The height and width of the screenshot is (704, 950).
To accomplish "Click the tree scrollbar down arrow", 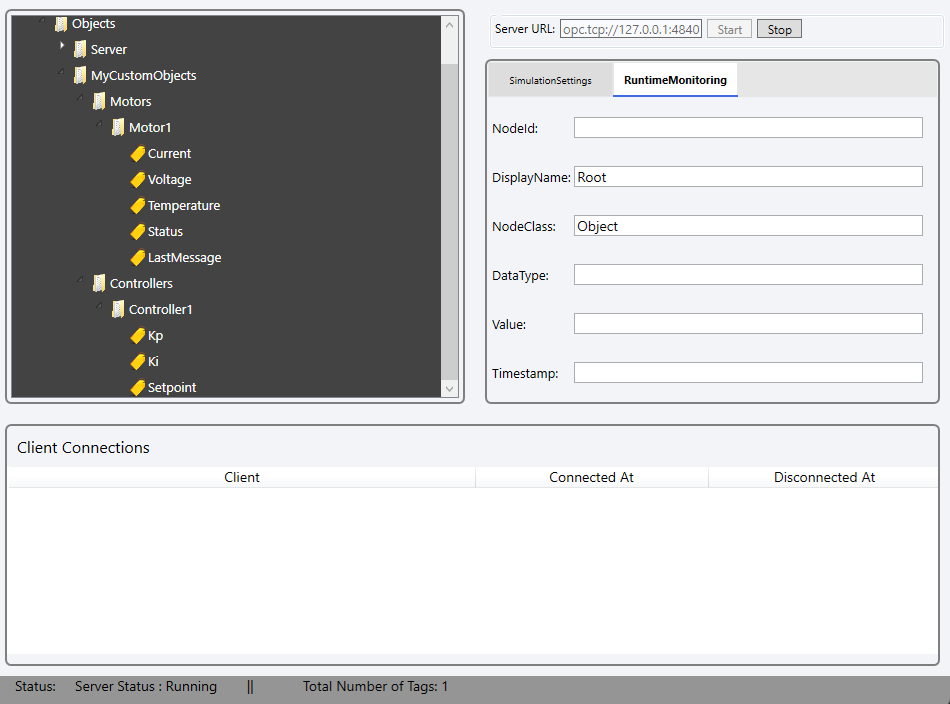I will (x=449, y=389).
